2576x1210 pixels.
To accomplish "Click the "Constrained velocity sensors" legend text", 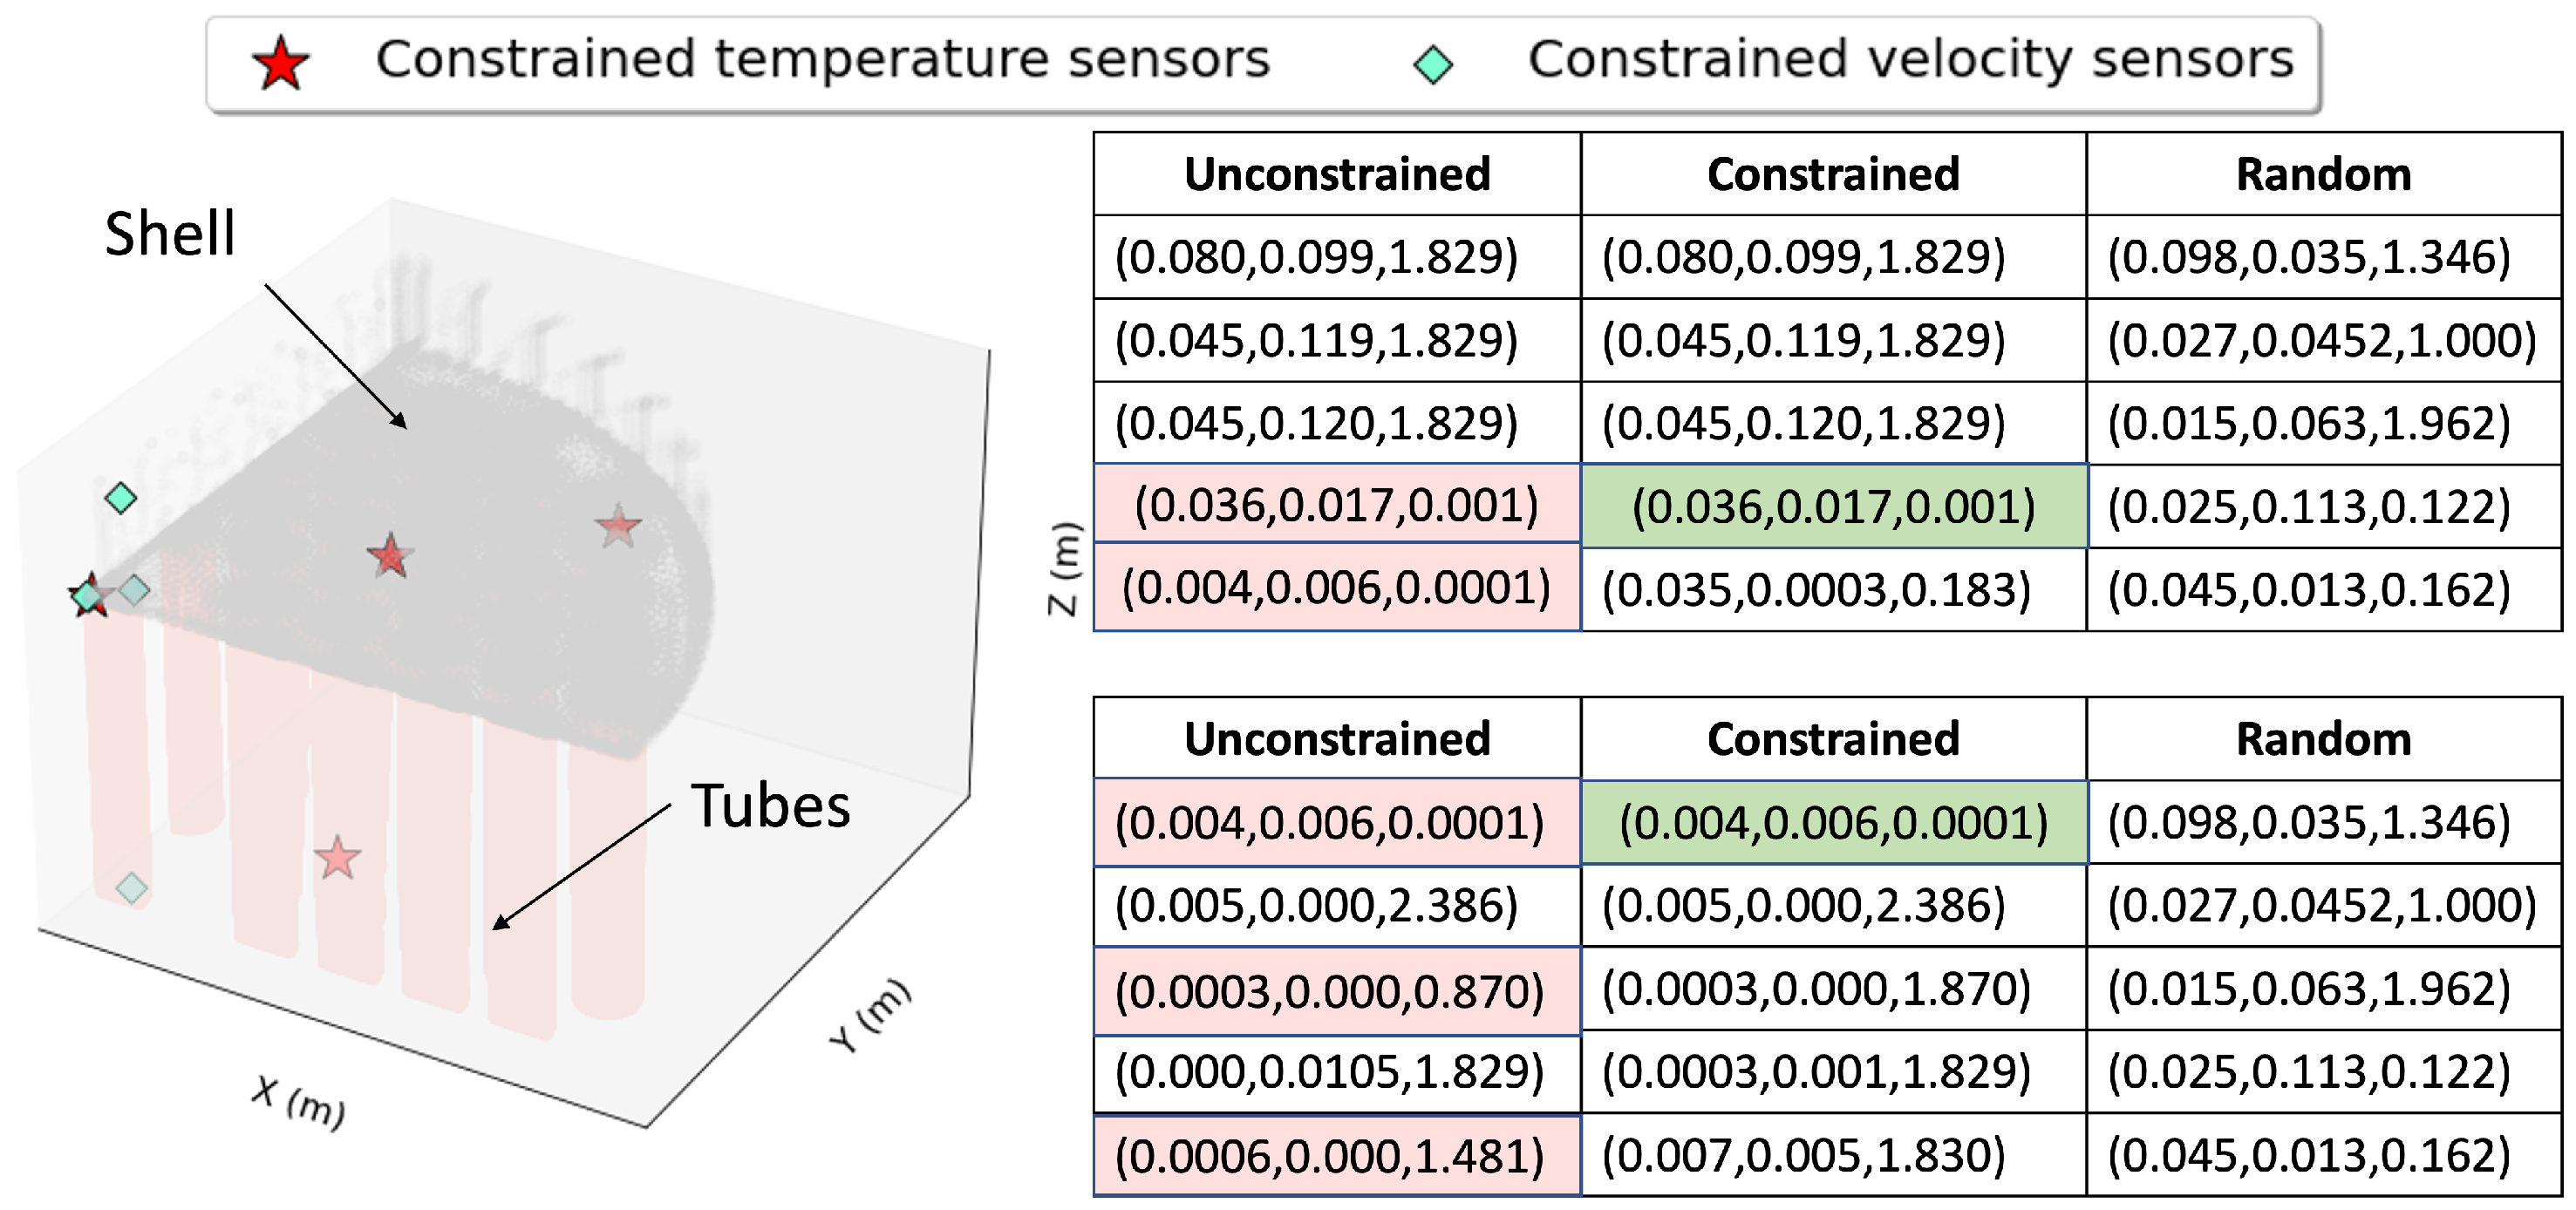I will pos(1910,59).
